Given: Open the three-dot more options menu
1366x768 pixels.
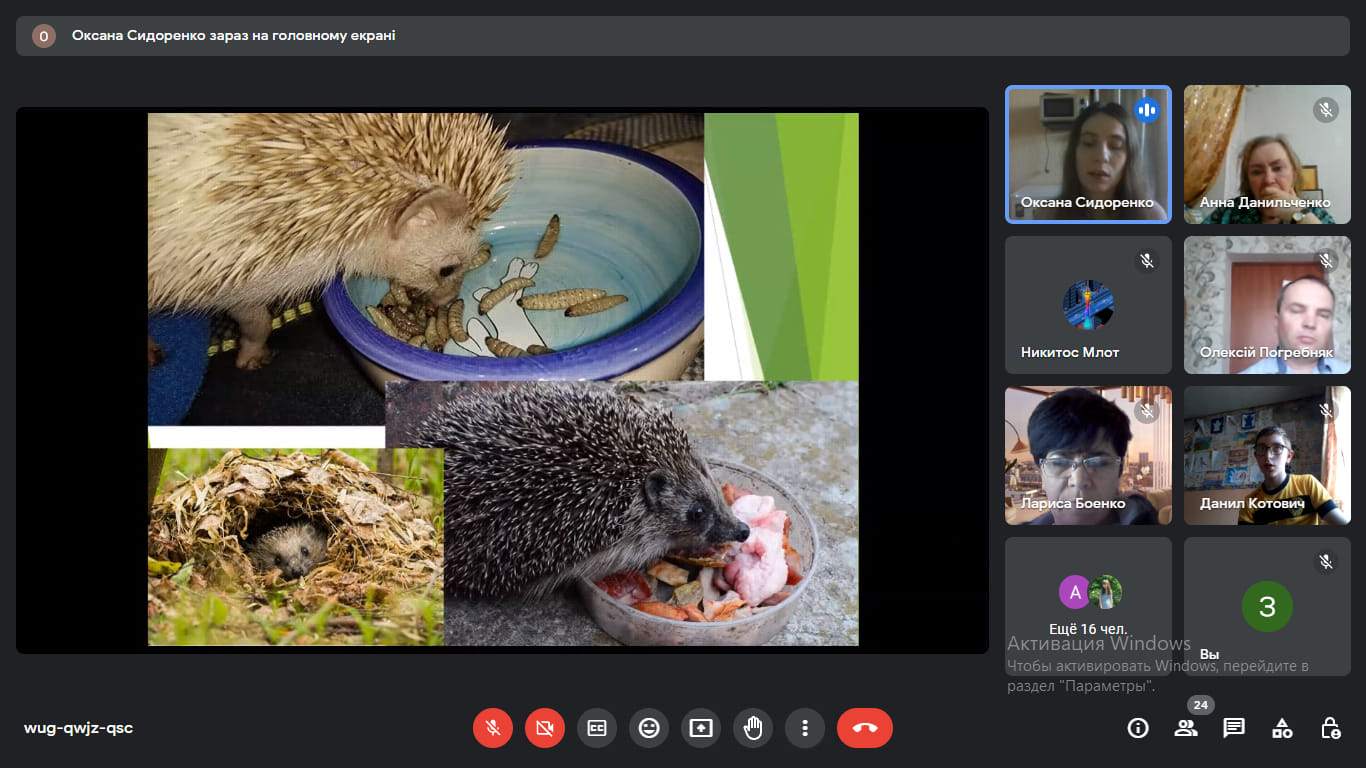Looking at the screenshot, I should (x=805, y=728).
